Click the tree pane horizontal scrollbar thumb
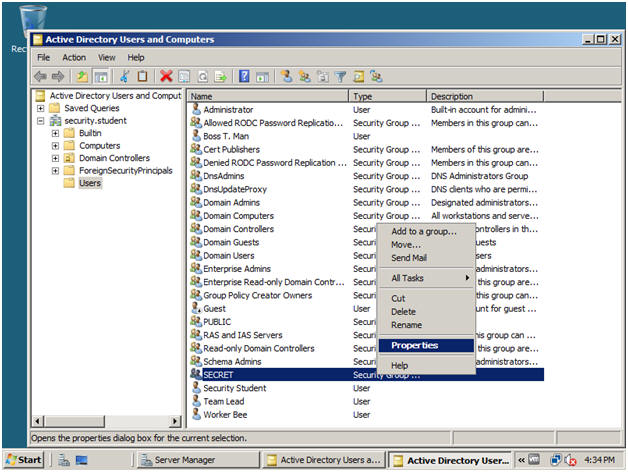Image resolution: width=628 pixels, height=472 pixels. point(74,421)
